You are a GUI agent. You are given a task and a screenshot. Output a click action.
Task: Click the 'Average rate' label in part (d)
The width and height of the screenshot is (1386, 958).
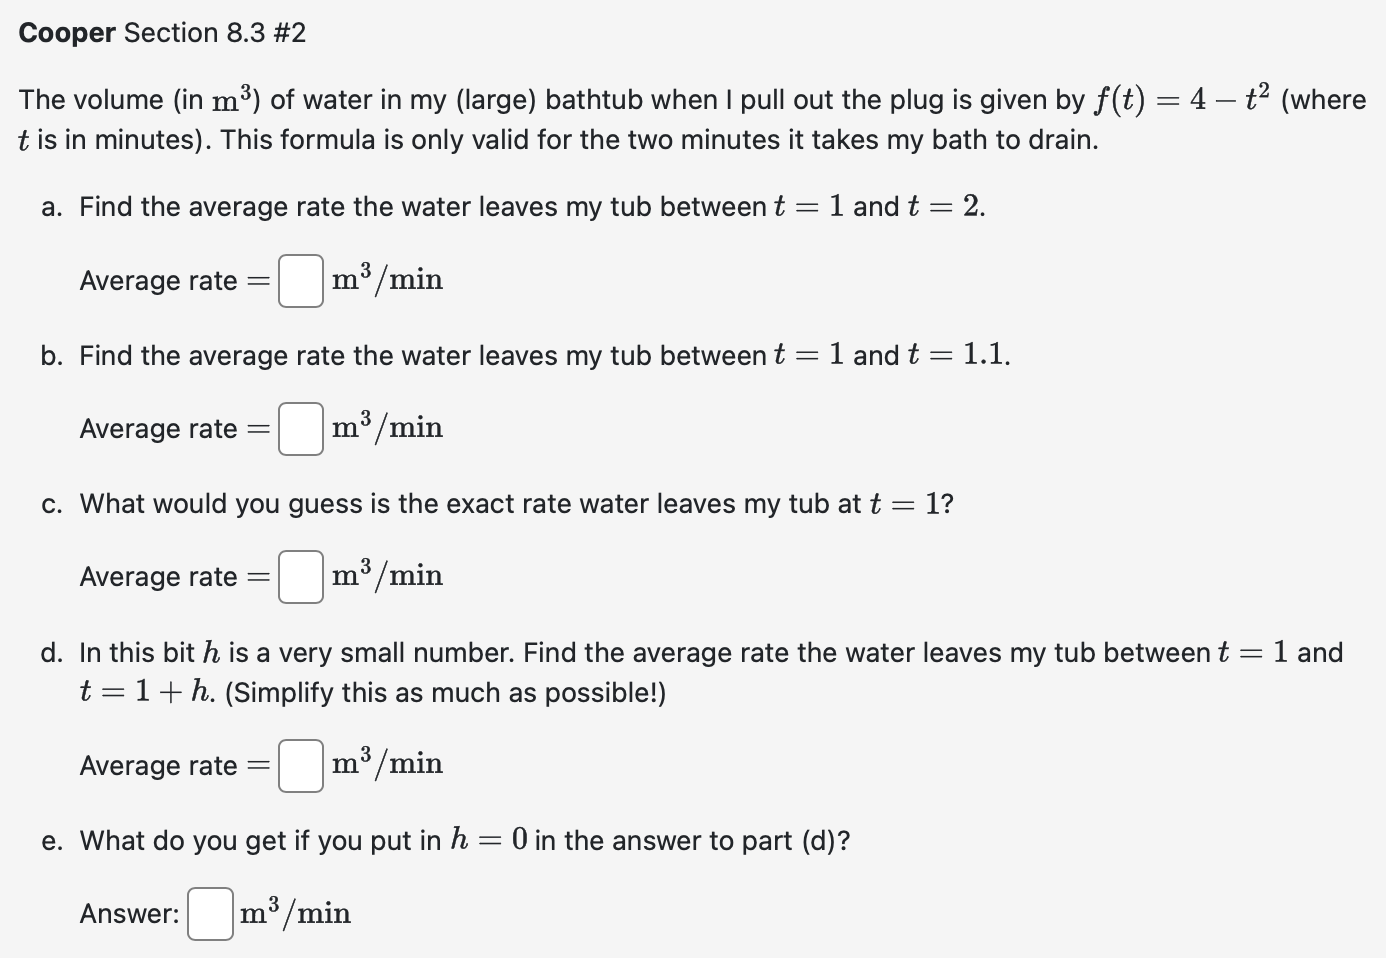pyautogui.click(x=161, y=766)
